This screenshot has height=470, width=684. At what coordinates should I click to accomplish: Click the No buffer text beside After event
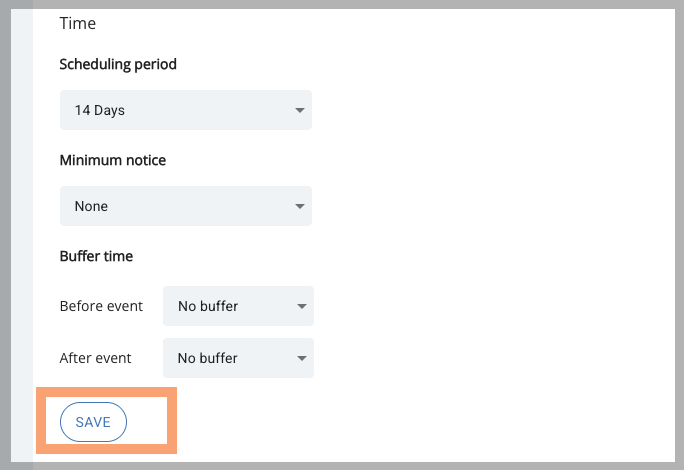208,358
